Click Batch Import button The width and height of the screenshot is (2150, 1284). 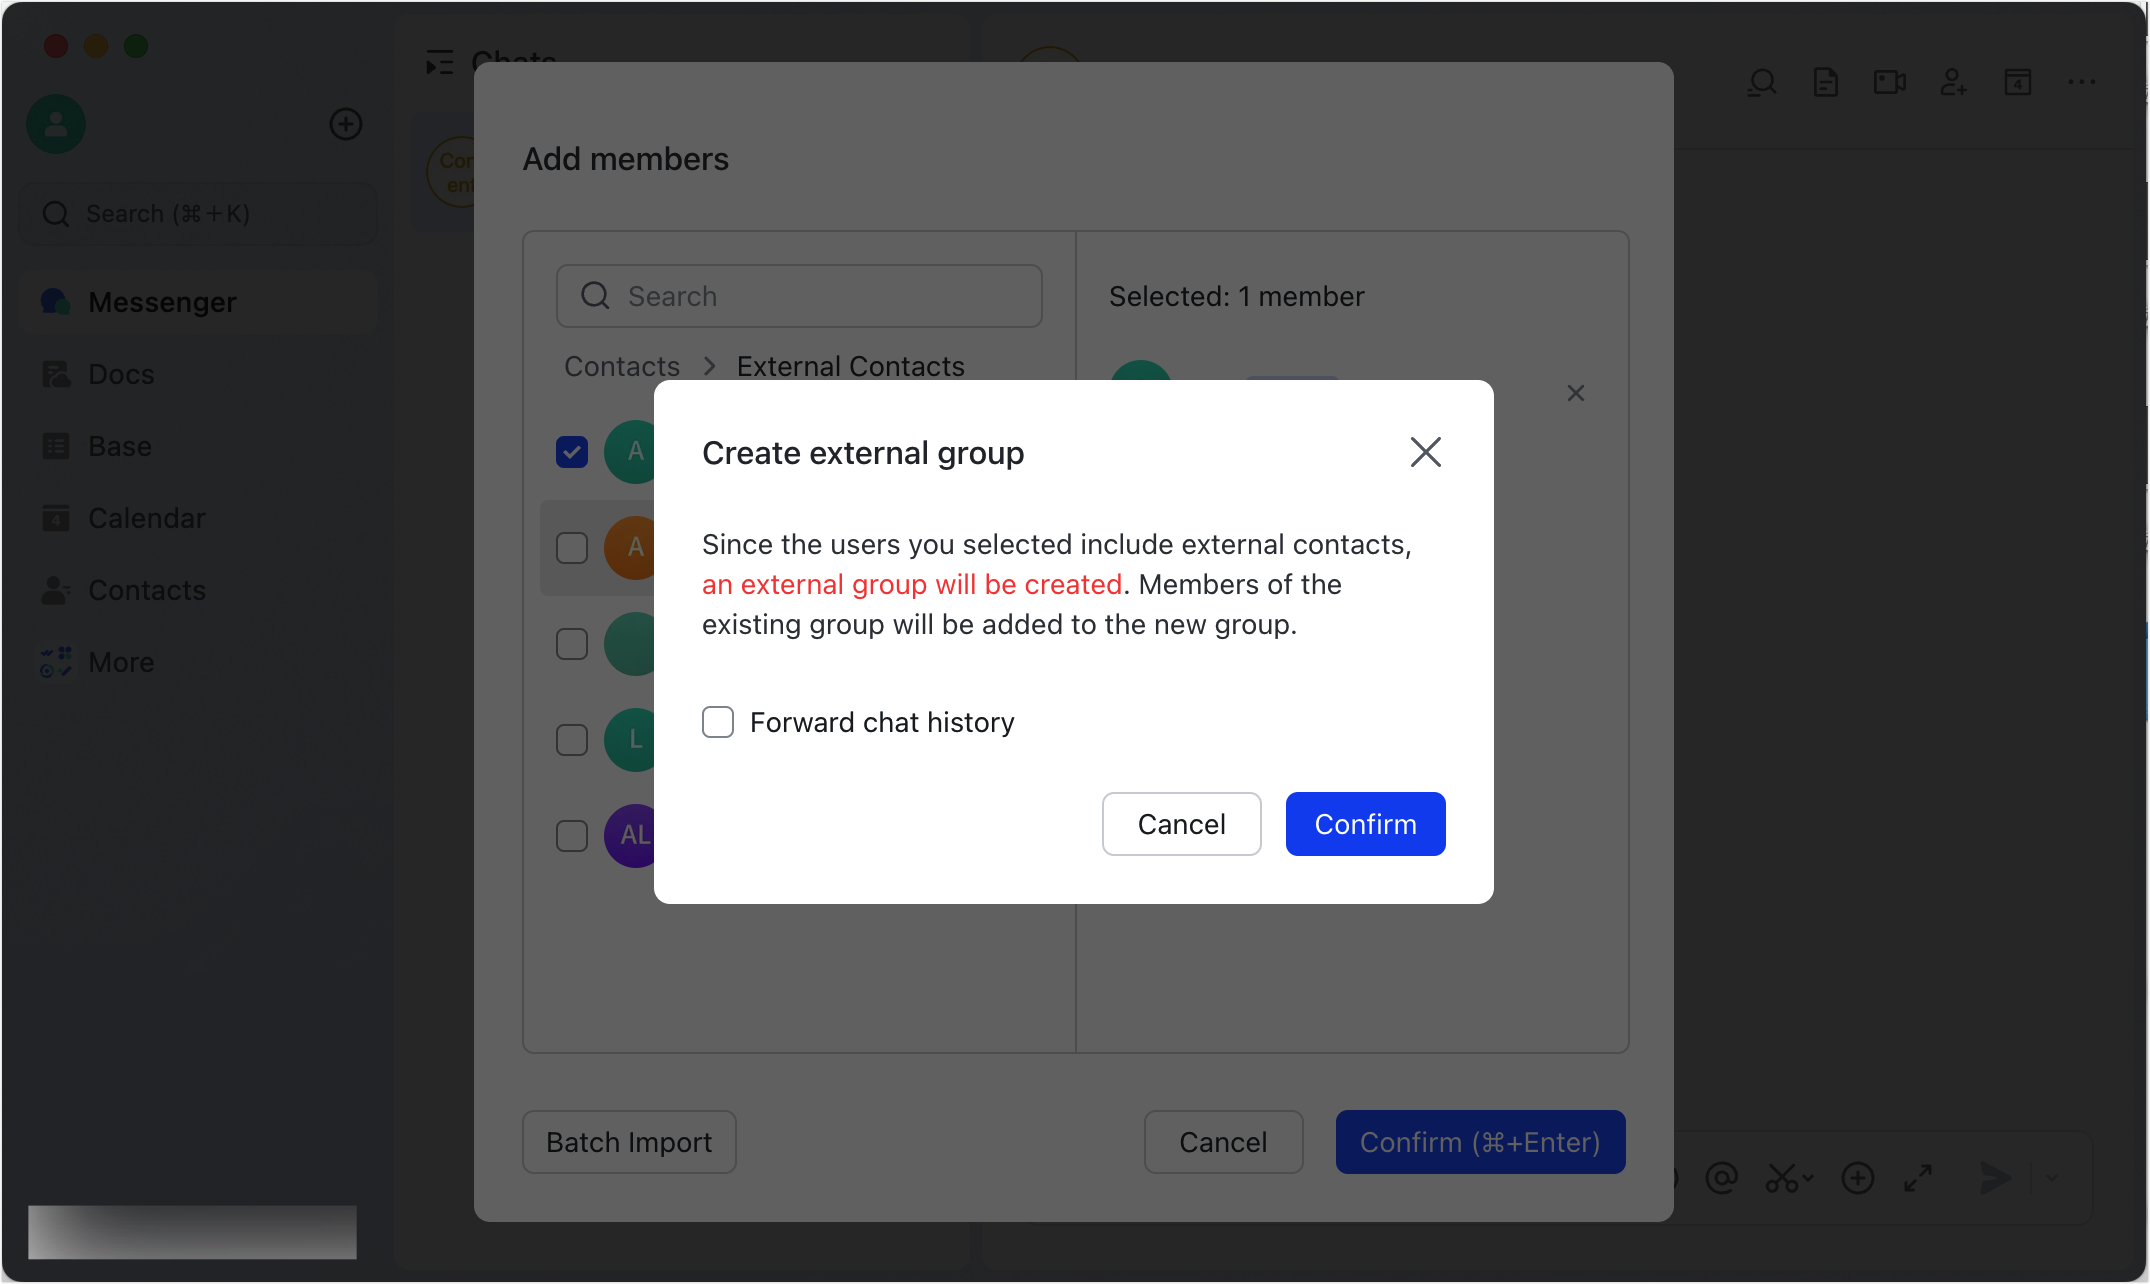point(629,1142)
